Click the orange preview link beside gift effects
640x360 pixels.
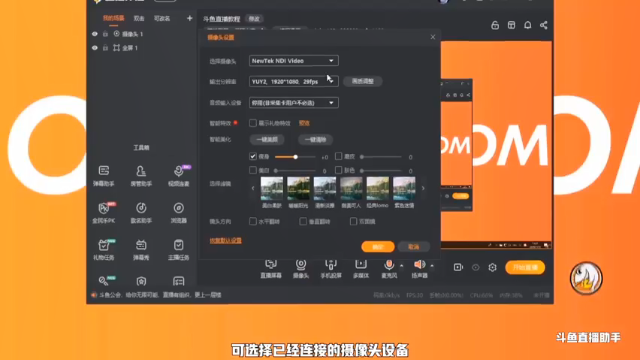click(x=304, y=123)
